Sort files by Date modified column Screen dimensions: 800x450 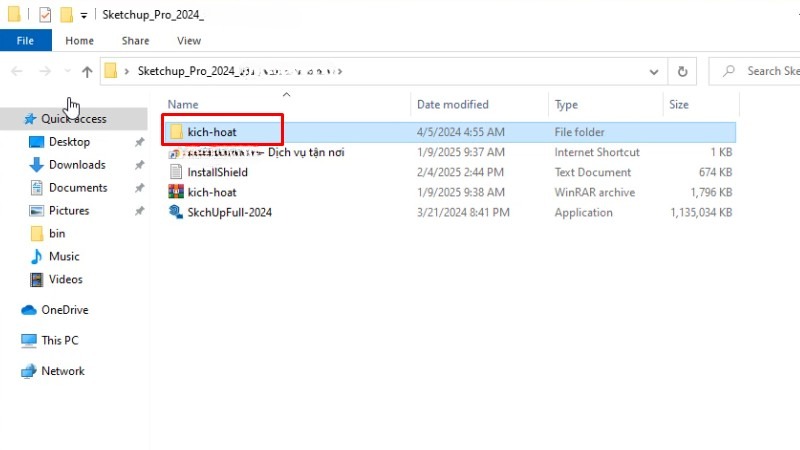452,104
